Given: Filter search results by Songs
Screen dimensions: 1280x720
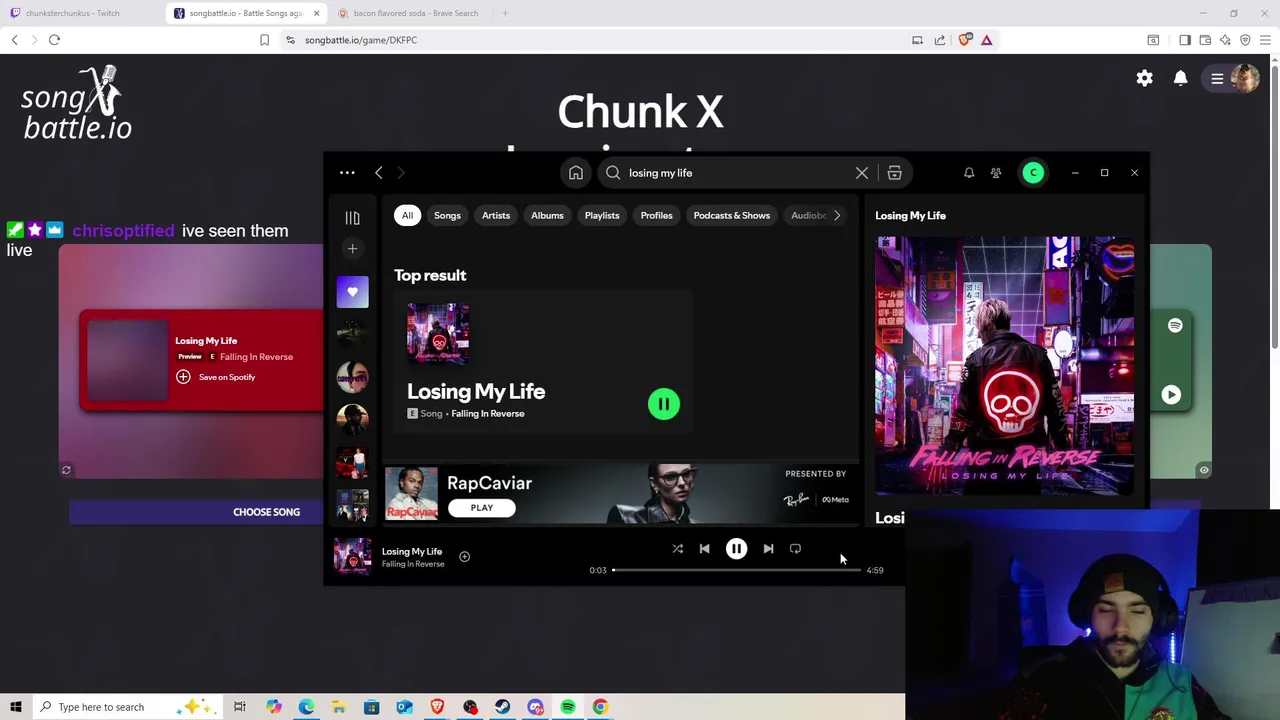Looking at the screenshot, I should click(447, 215).
